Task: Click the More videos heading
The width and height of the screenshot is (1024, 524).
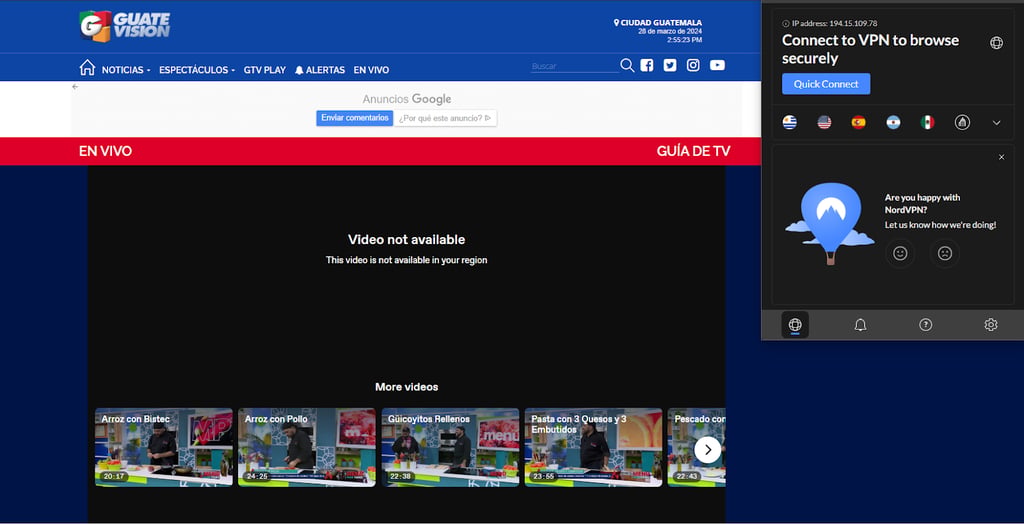Action: 406,387
